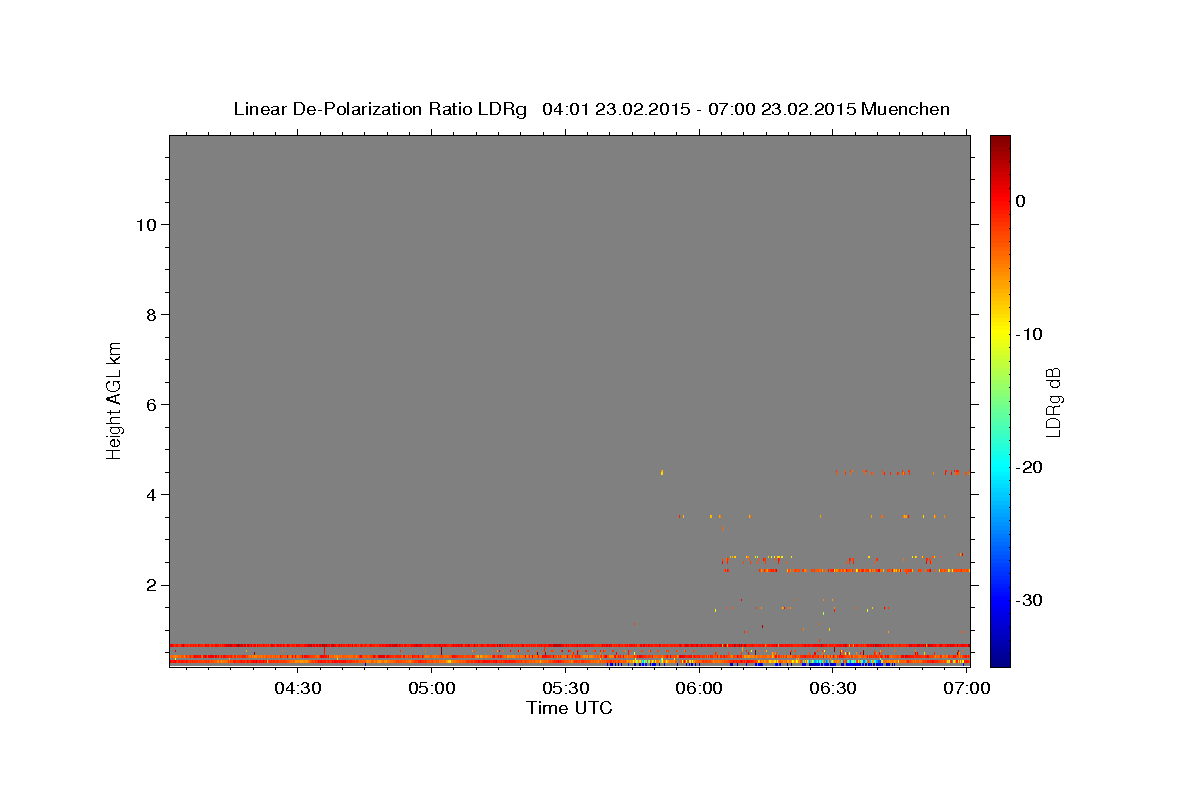The image size is (1200, 800).
Task: Click the 06:30 time tick label
Action: [832, 688]
